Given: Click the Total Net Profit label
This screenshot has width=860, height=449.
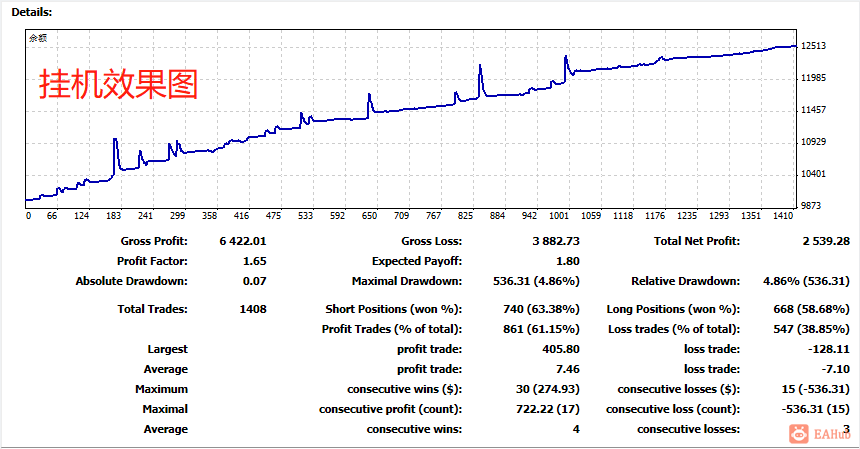Looking at the screenshot, I should pos(697,241).
